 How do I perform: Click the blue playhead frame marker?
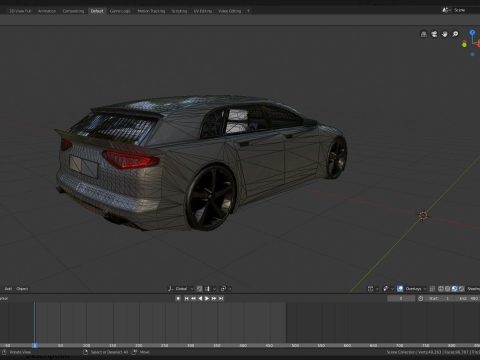coord(35,346)
